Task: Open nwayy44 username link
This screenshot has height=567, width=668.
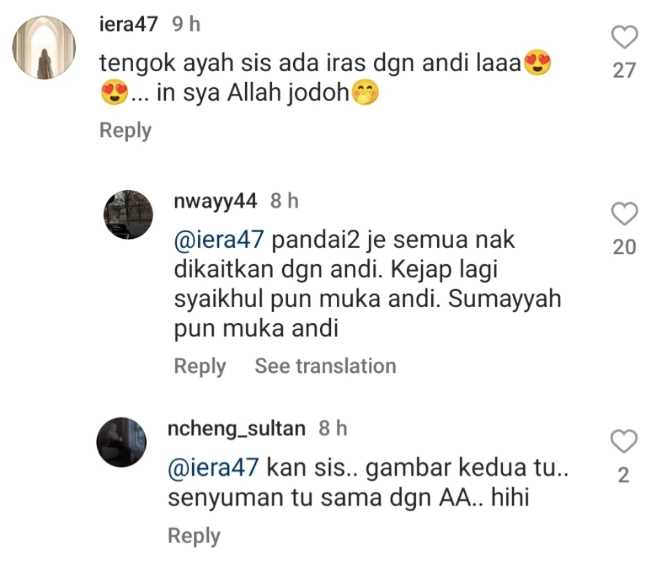Action: pos(216,201)
